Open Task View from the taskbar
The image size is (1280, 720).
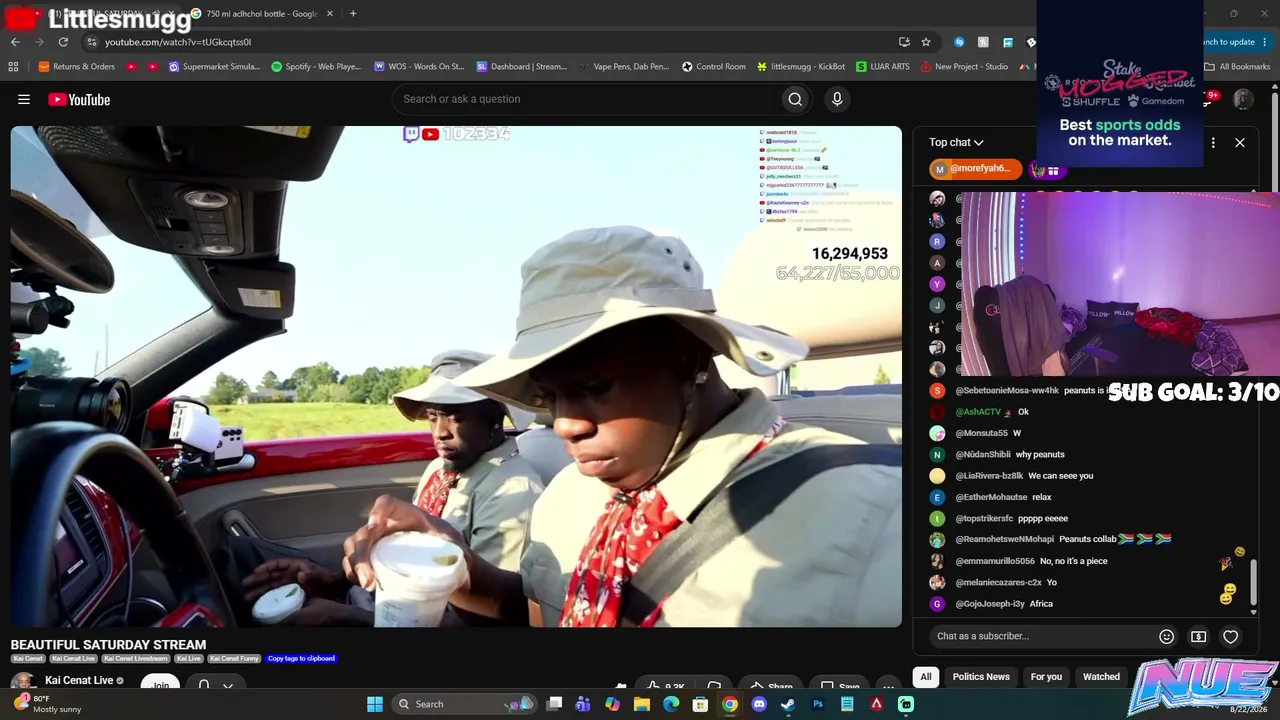click(554, 704)
